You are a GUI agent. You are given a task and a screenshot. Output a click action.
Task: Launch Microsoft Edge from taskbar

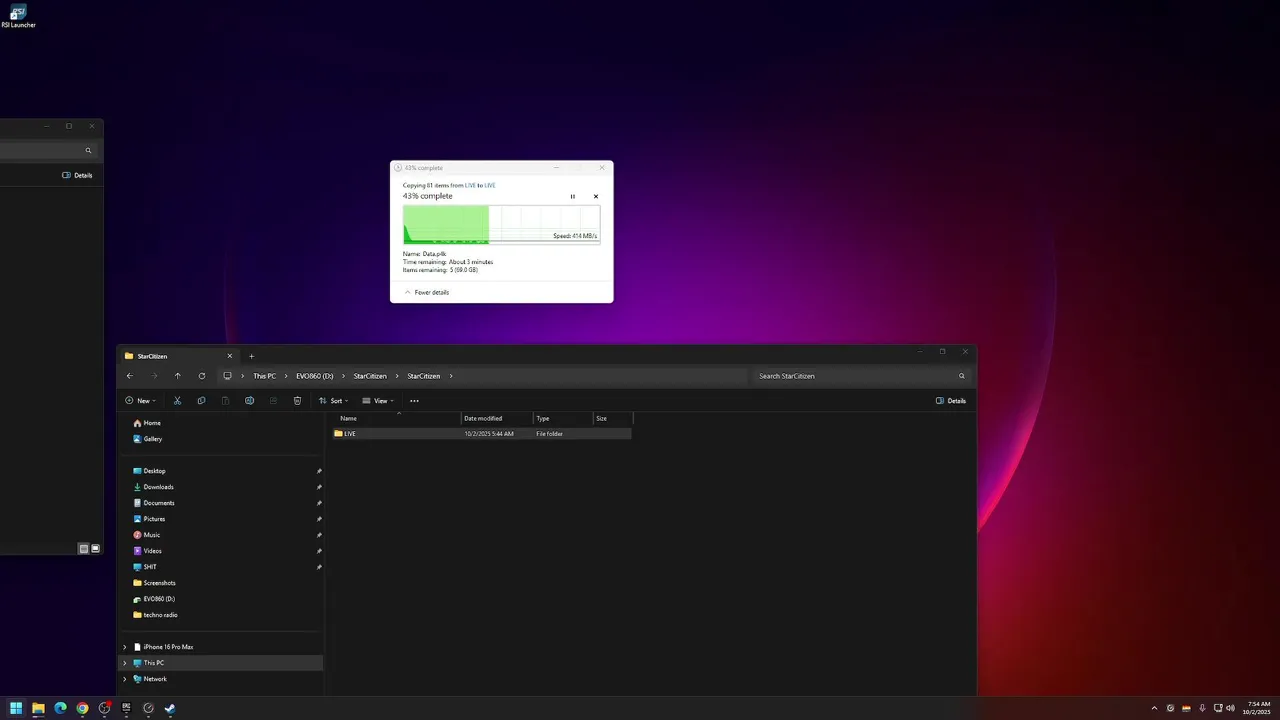coord(60,708)
